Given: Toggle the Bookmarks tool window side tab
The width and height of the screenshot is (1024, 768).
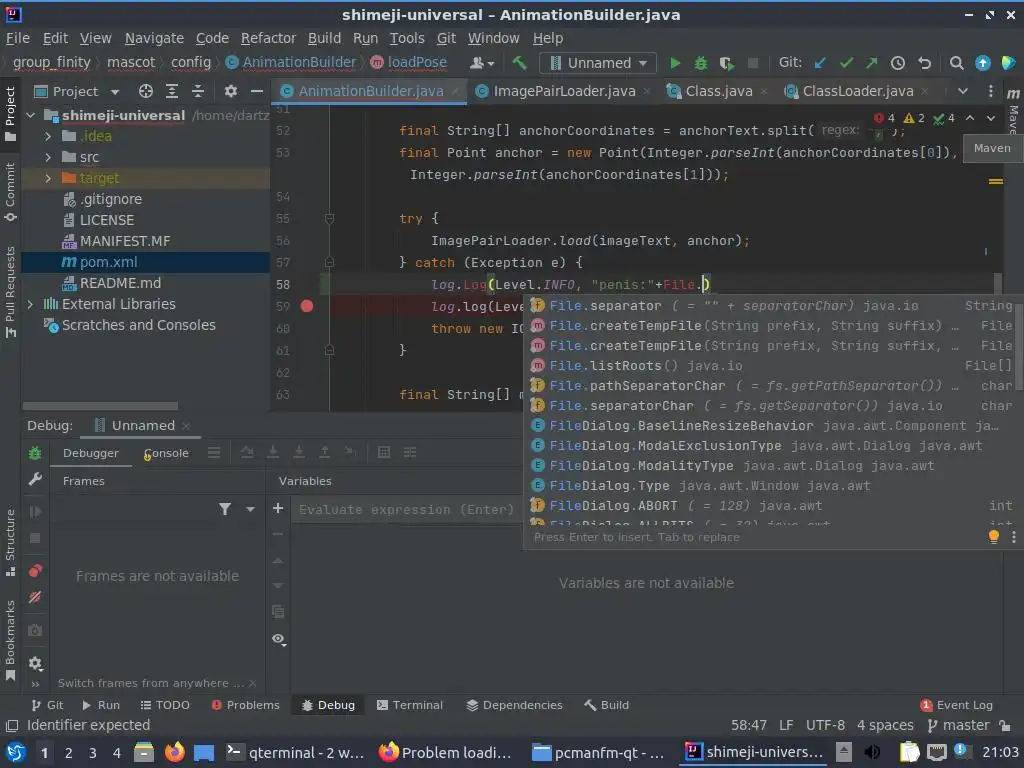Looking at the screenshot, I should pos(10,640).
